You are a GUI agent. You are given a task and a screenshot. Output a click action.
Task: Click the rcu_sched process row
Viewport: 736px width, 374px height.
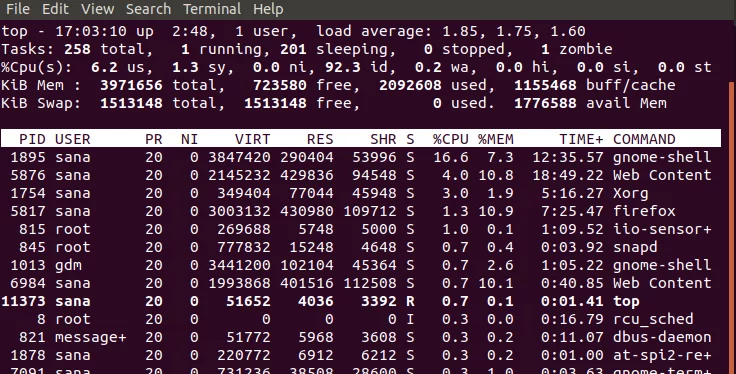click(360, 319)
